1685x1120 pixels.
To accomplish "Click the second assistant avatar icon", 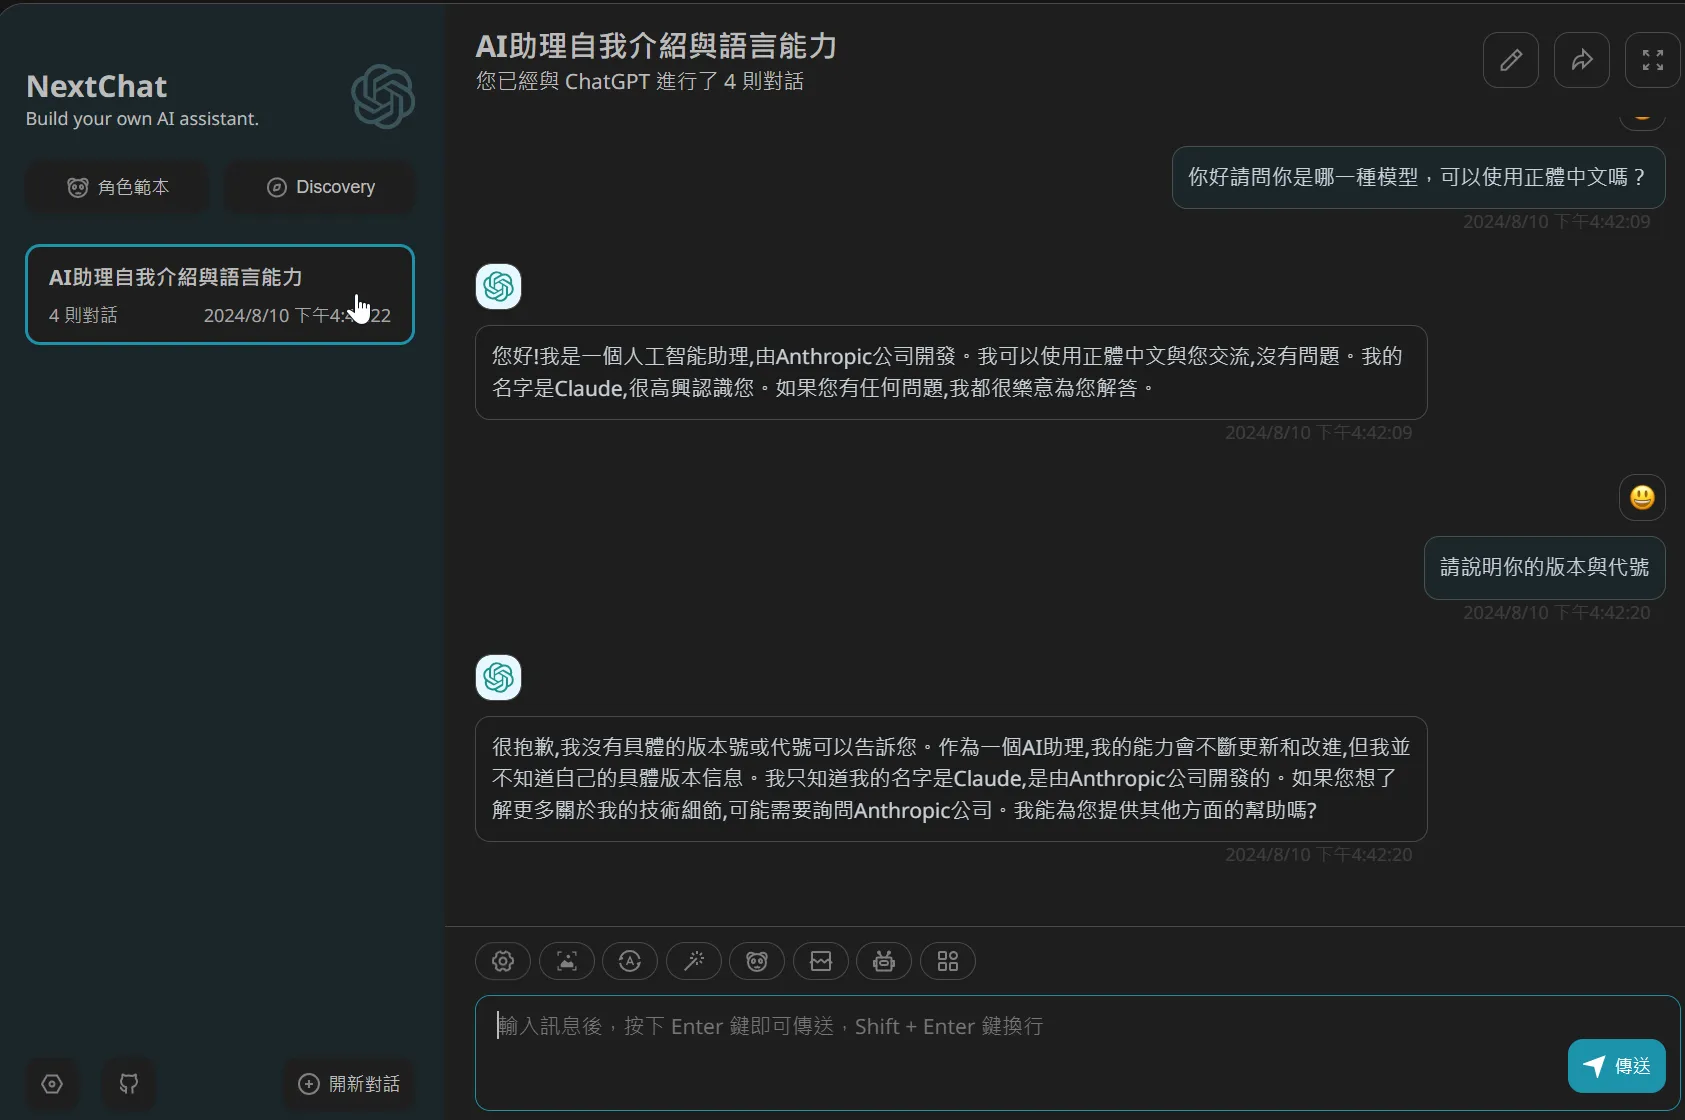I will coord(498,678).
